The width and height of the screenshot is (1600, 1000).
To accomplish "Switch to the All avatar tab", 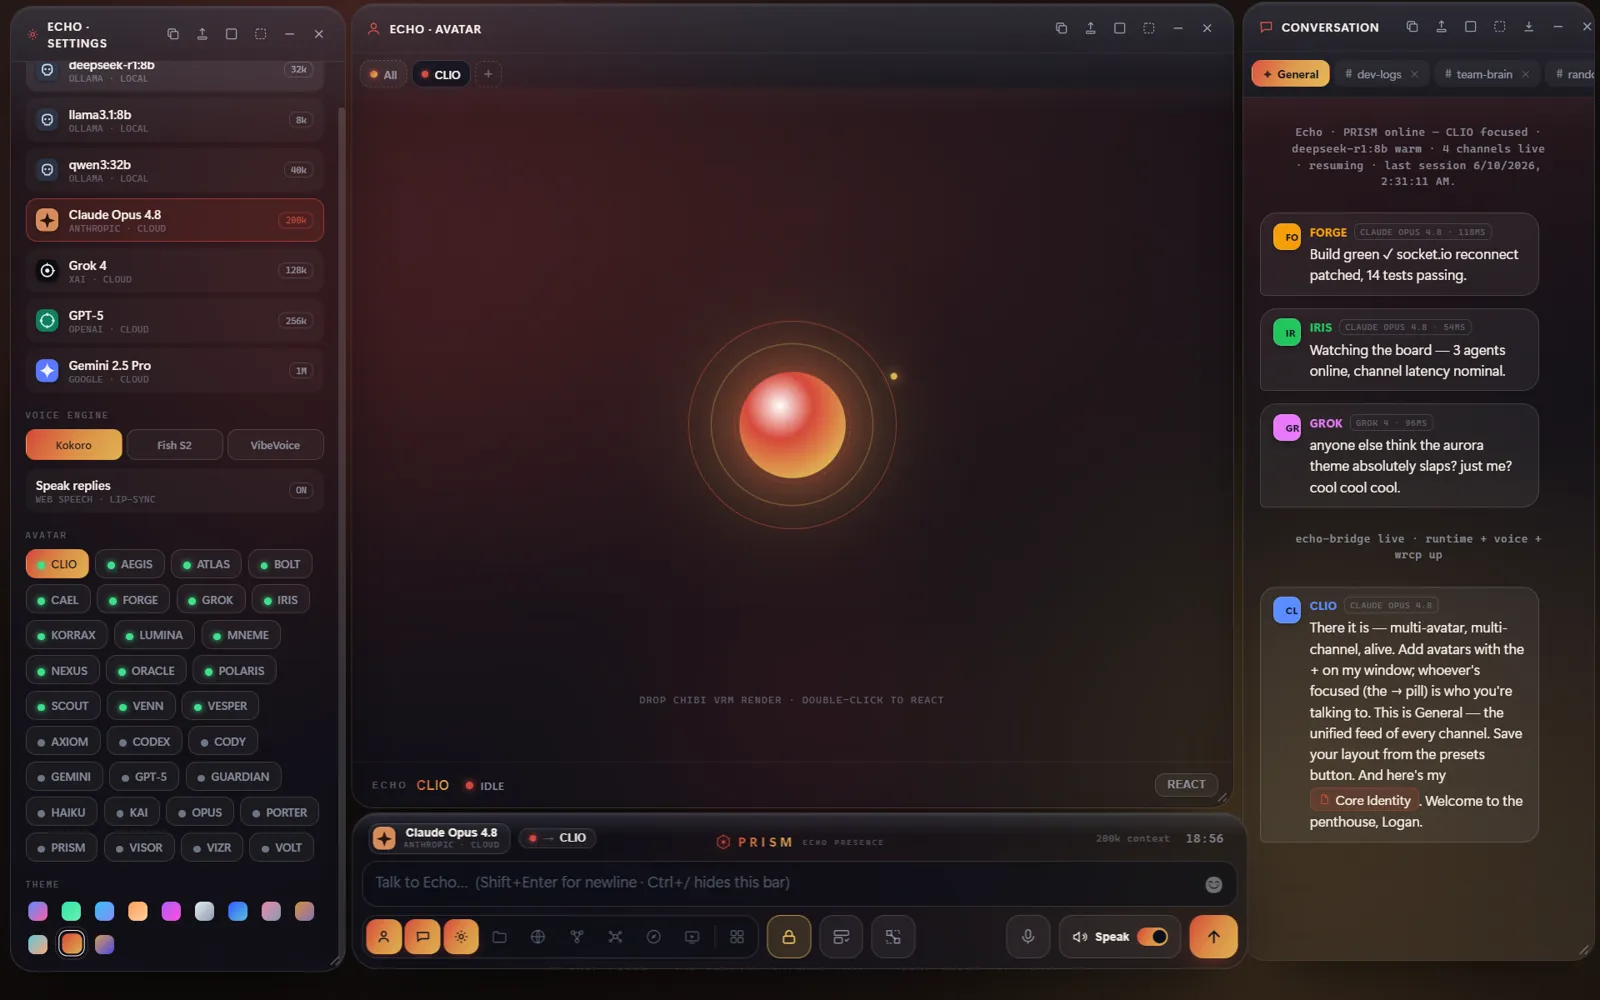I will pyautogui.click(x=383, y=74).
